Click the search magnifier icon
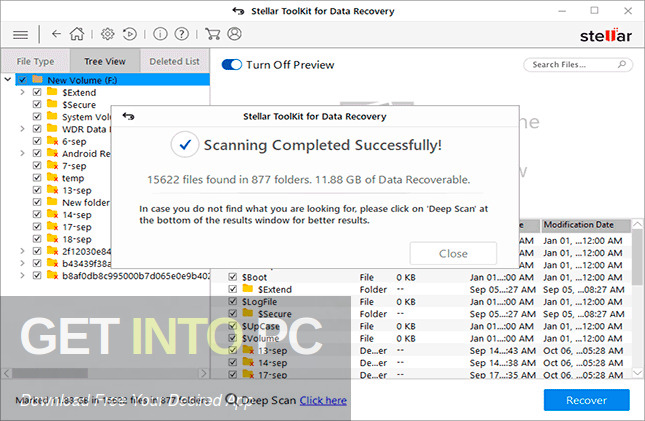 coord(622,64)
